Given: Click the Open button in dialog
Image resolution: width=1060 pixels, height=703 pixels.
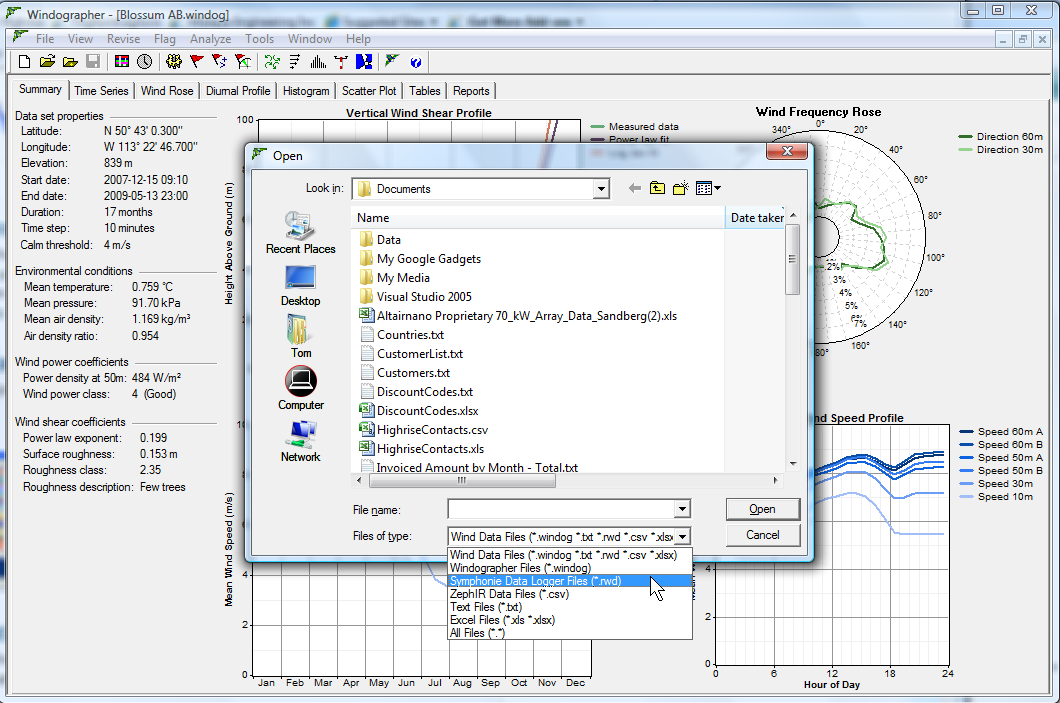Looking at the screenshot, I should click(763, 509).
